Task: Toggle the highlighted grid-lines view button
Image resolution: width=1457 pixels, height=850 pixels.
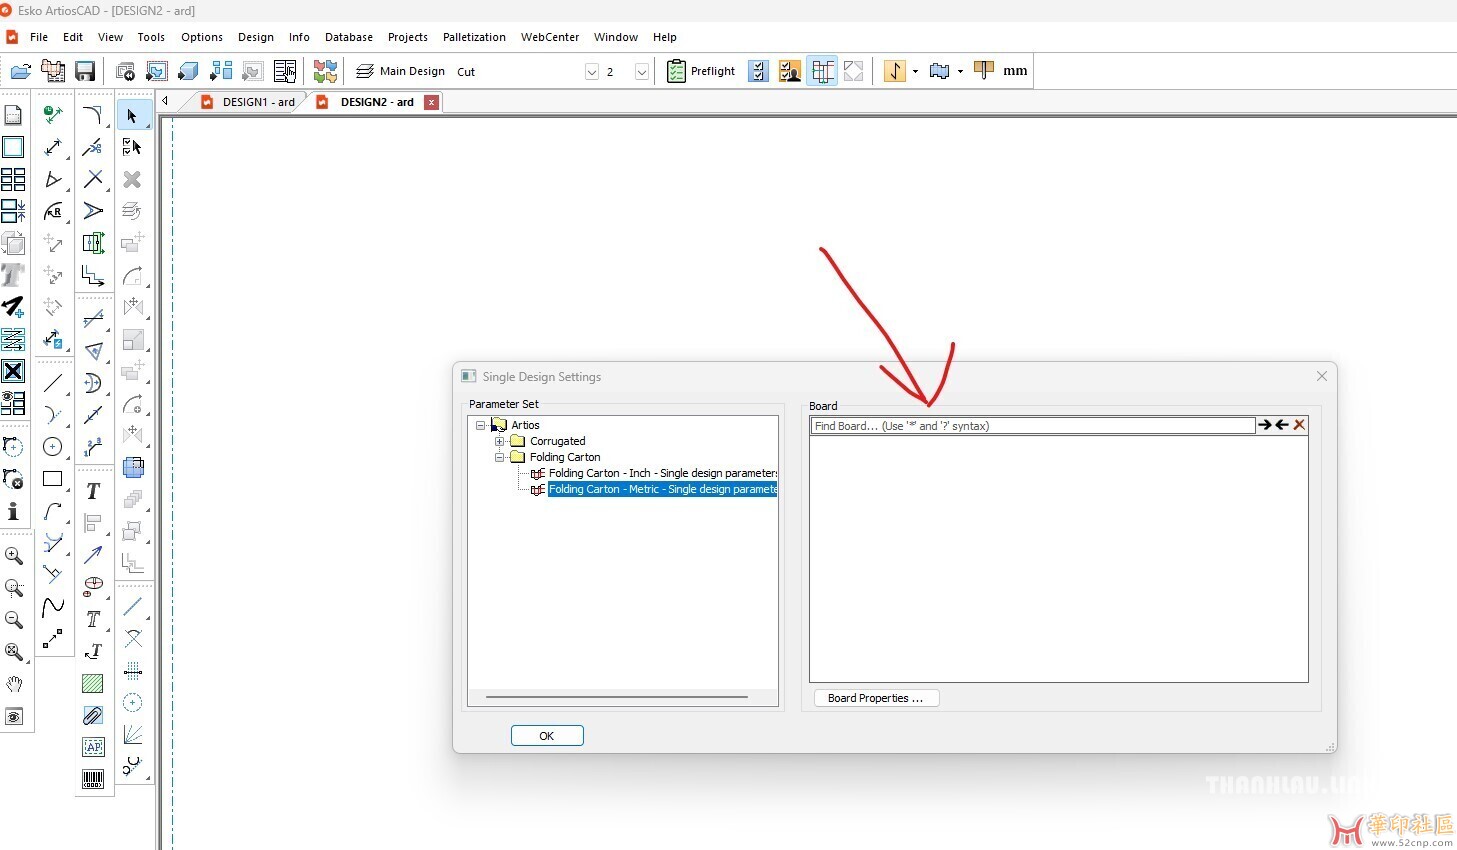Action: coord(822,71)
